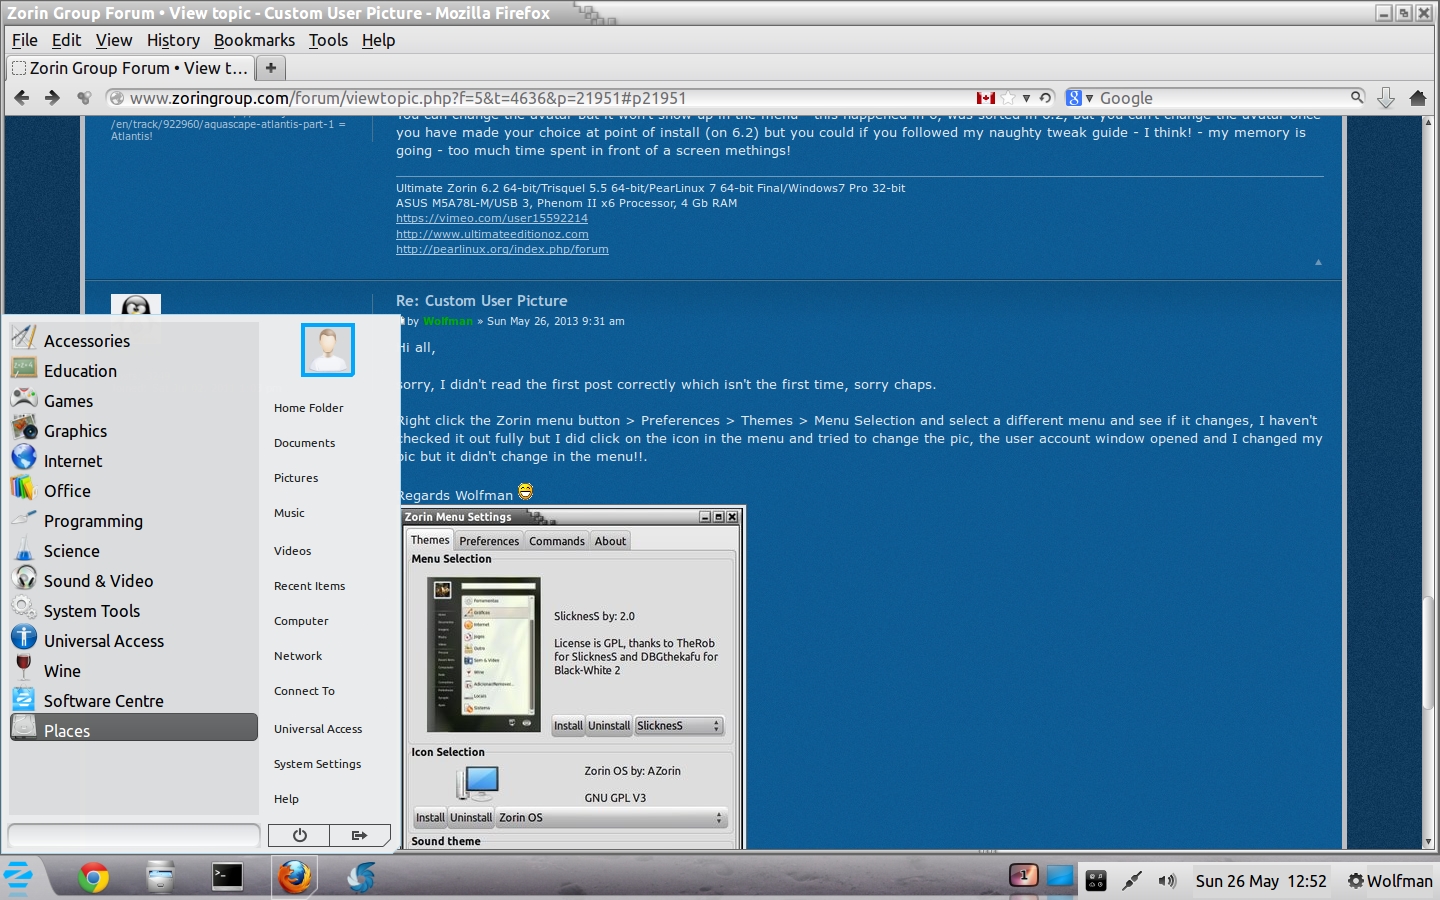Click the bookmark star icon in URL bar
The image size is (1440, 900).
click(1008, 98)
